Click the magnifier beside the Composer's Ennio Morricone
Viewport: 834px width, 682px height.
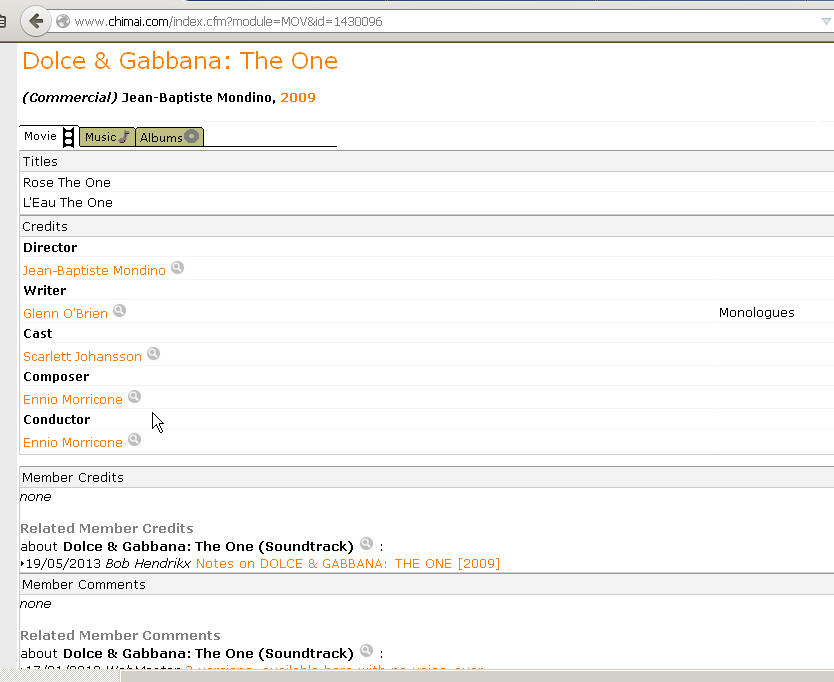coord(135,397)
